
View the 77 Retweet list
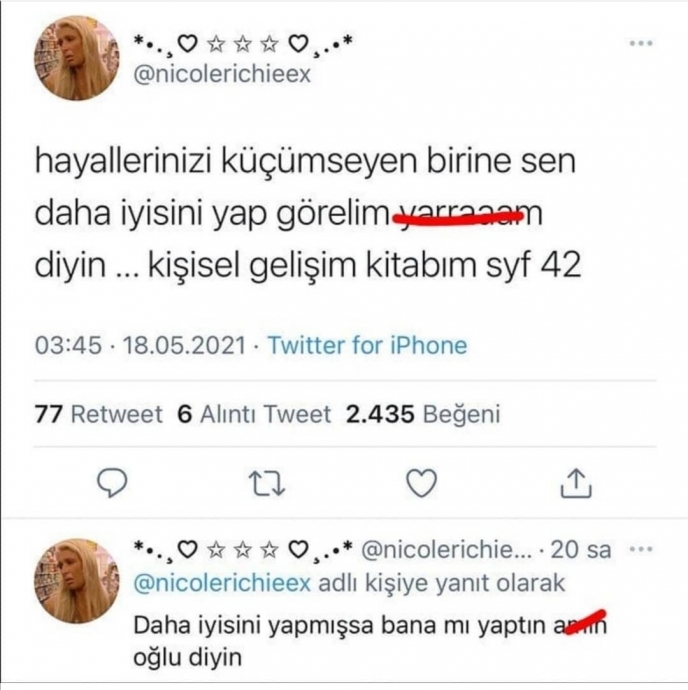(99, 414)
